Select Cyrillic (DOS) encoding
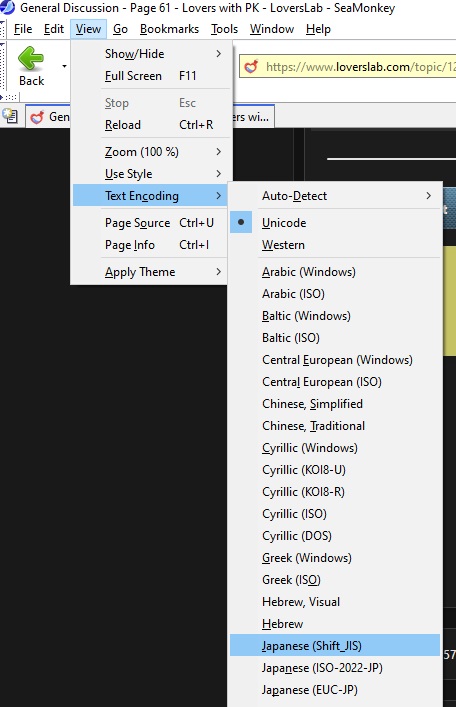Image resolution: width=456 pixels, height=707 pixels. (335, 536)
